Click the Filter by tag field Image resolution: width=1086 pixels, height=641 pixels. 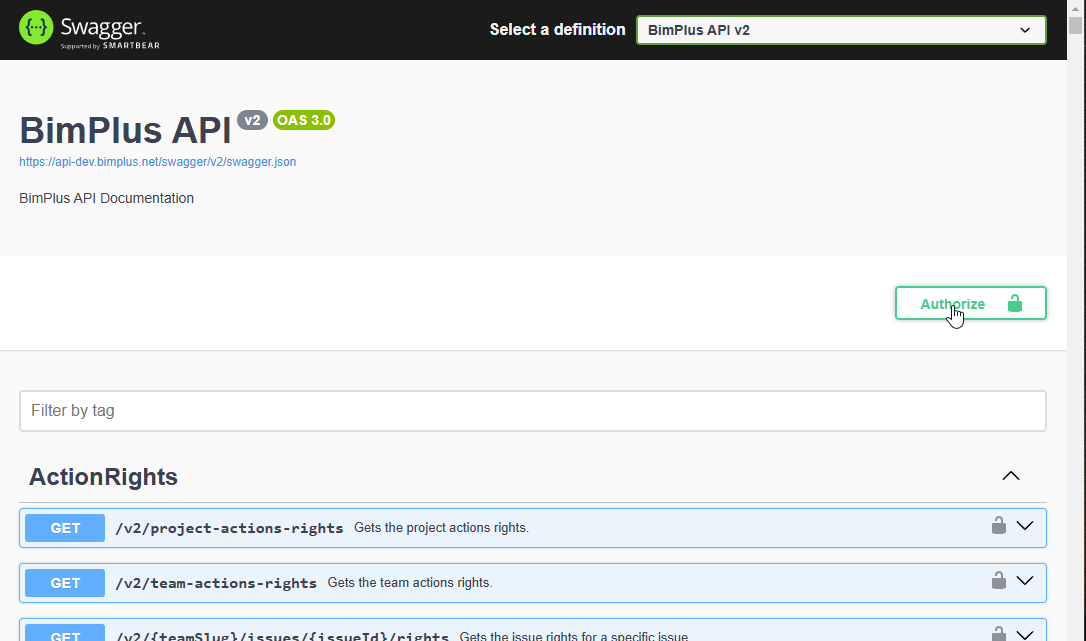tap(533, 411)
